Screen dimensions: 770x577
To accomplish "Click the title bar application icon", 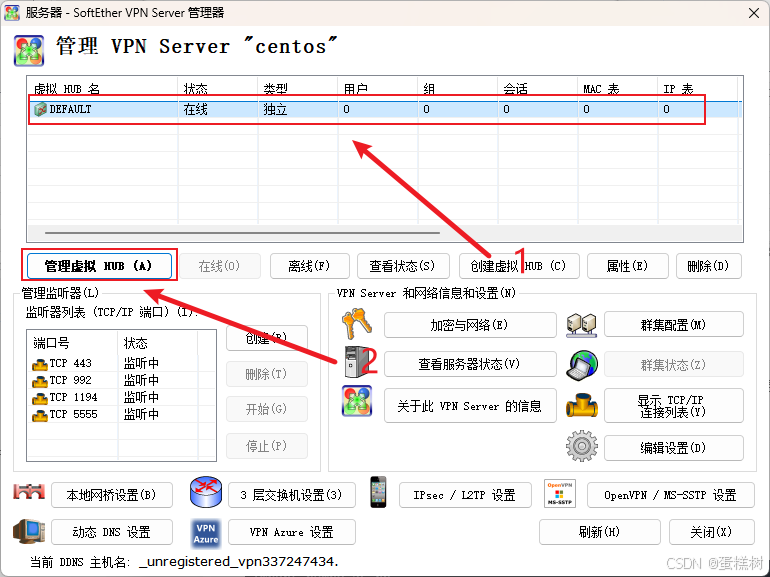I will [x=12, y=12].
